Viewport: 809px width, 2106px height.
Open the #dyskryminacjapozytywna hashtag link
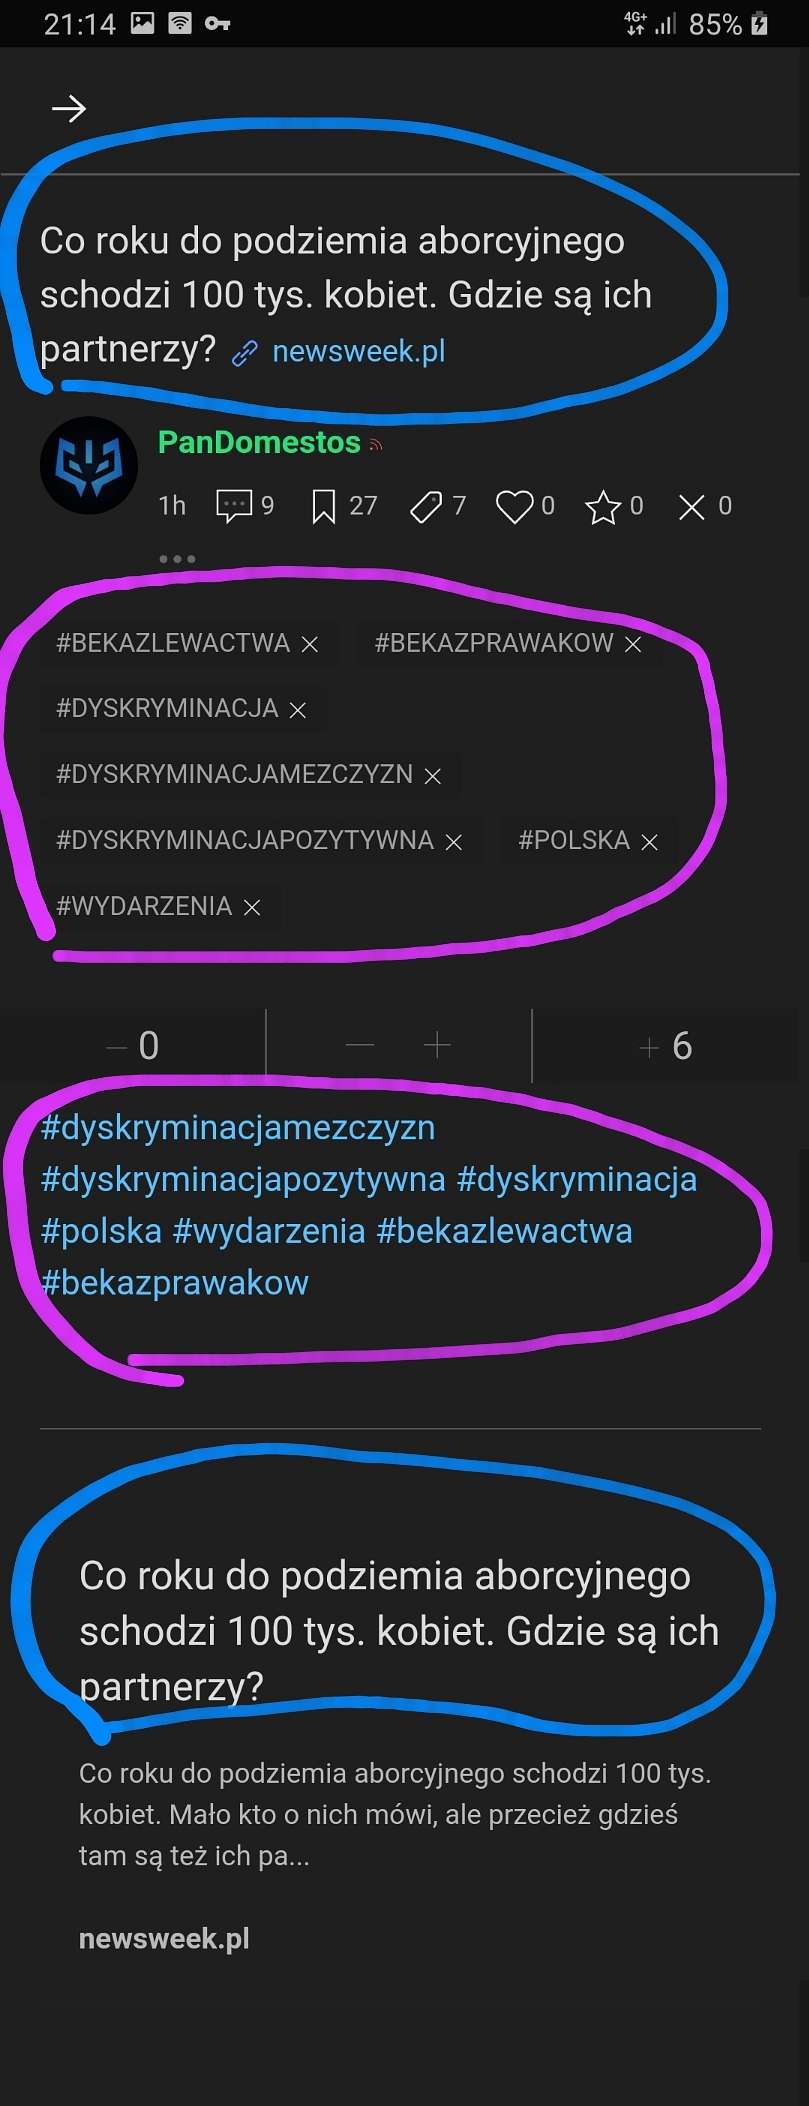(x=243, y=1179)
